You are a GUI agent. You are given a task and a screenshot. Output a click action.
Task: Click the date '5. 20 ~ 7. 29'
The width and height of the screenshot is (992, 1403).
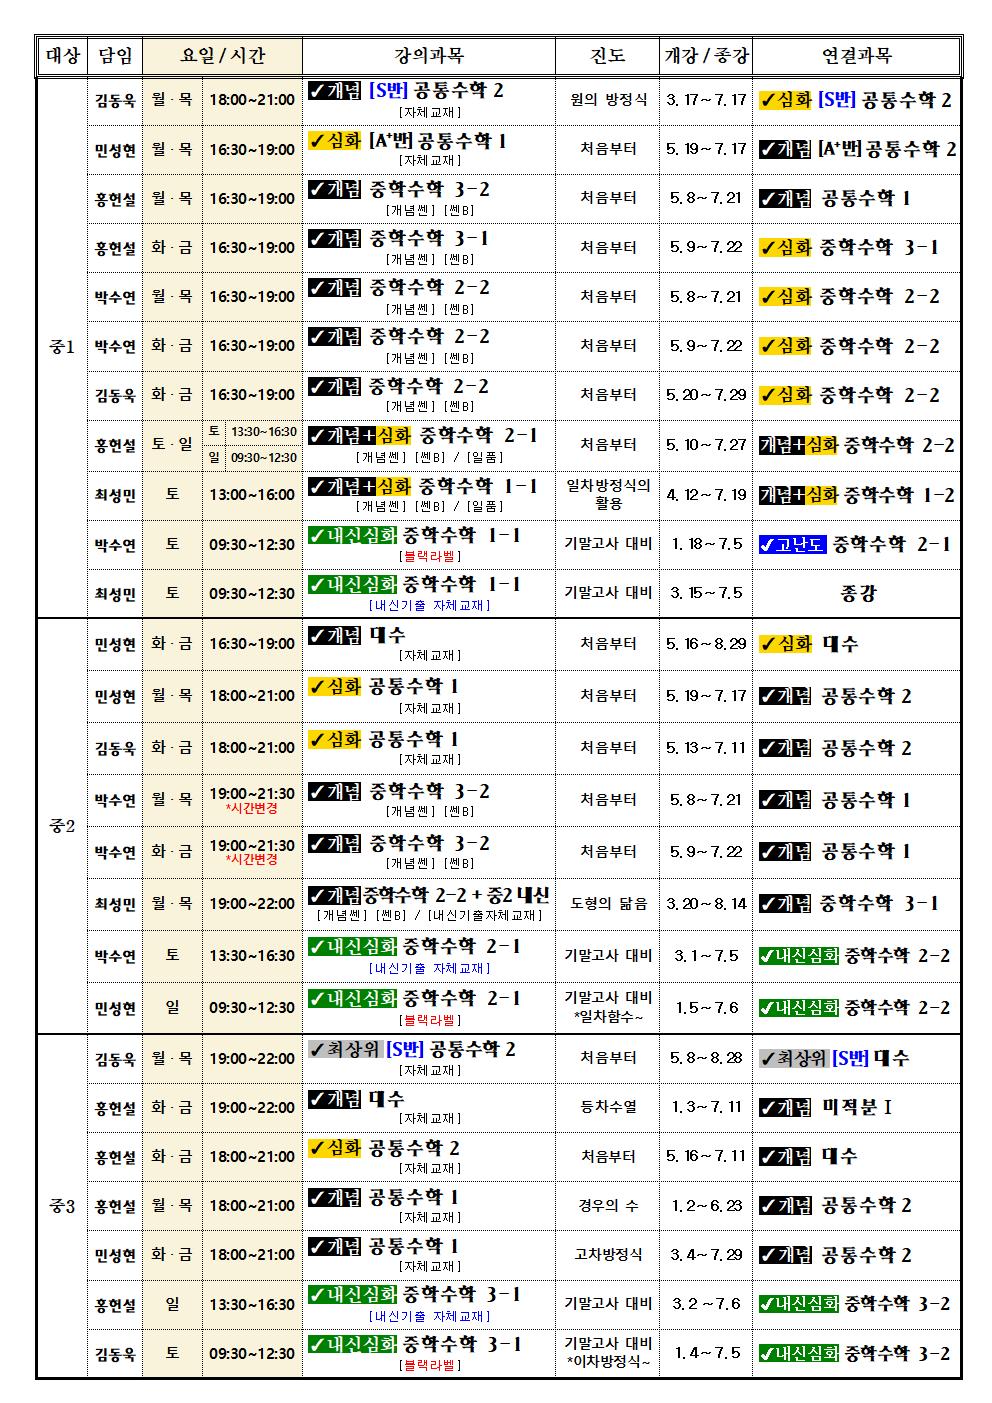[706, 395]
